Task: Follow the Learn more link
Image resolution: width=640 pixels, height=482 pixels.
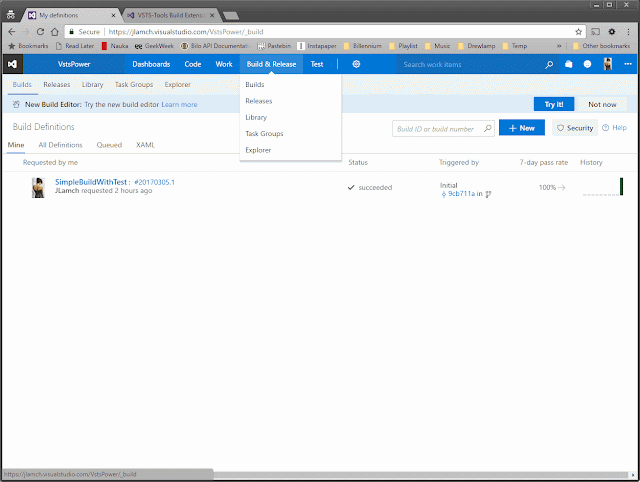Action: 179,104
